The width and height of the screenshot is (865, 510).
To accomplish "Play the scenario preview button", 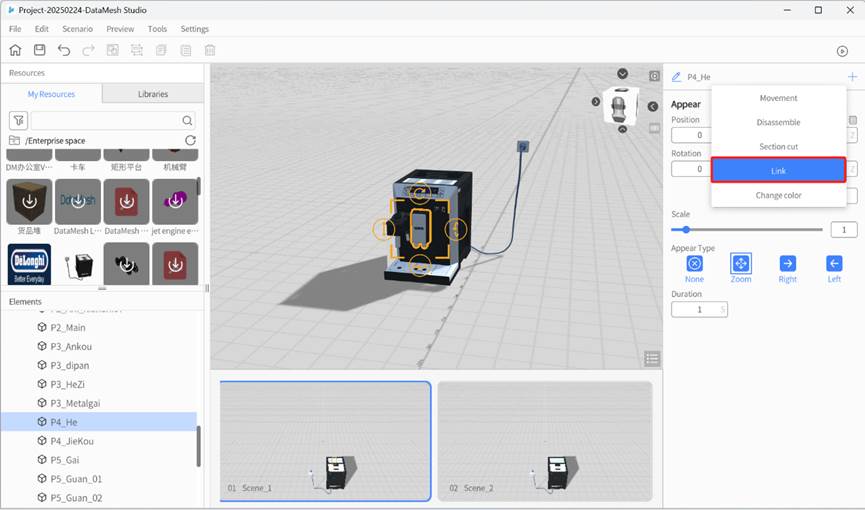I will click(x=842, y=51).
